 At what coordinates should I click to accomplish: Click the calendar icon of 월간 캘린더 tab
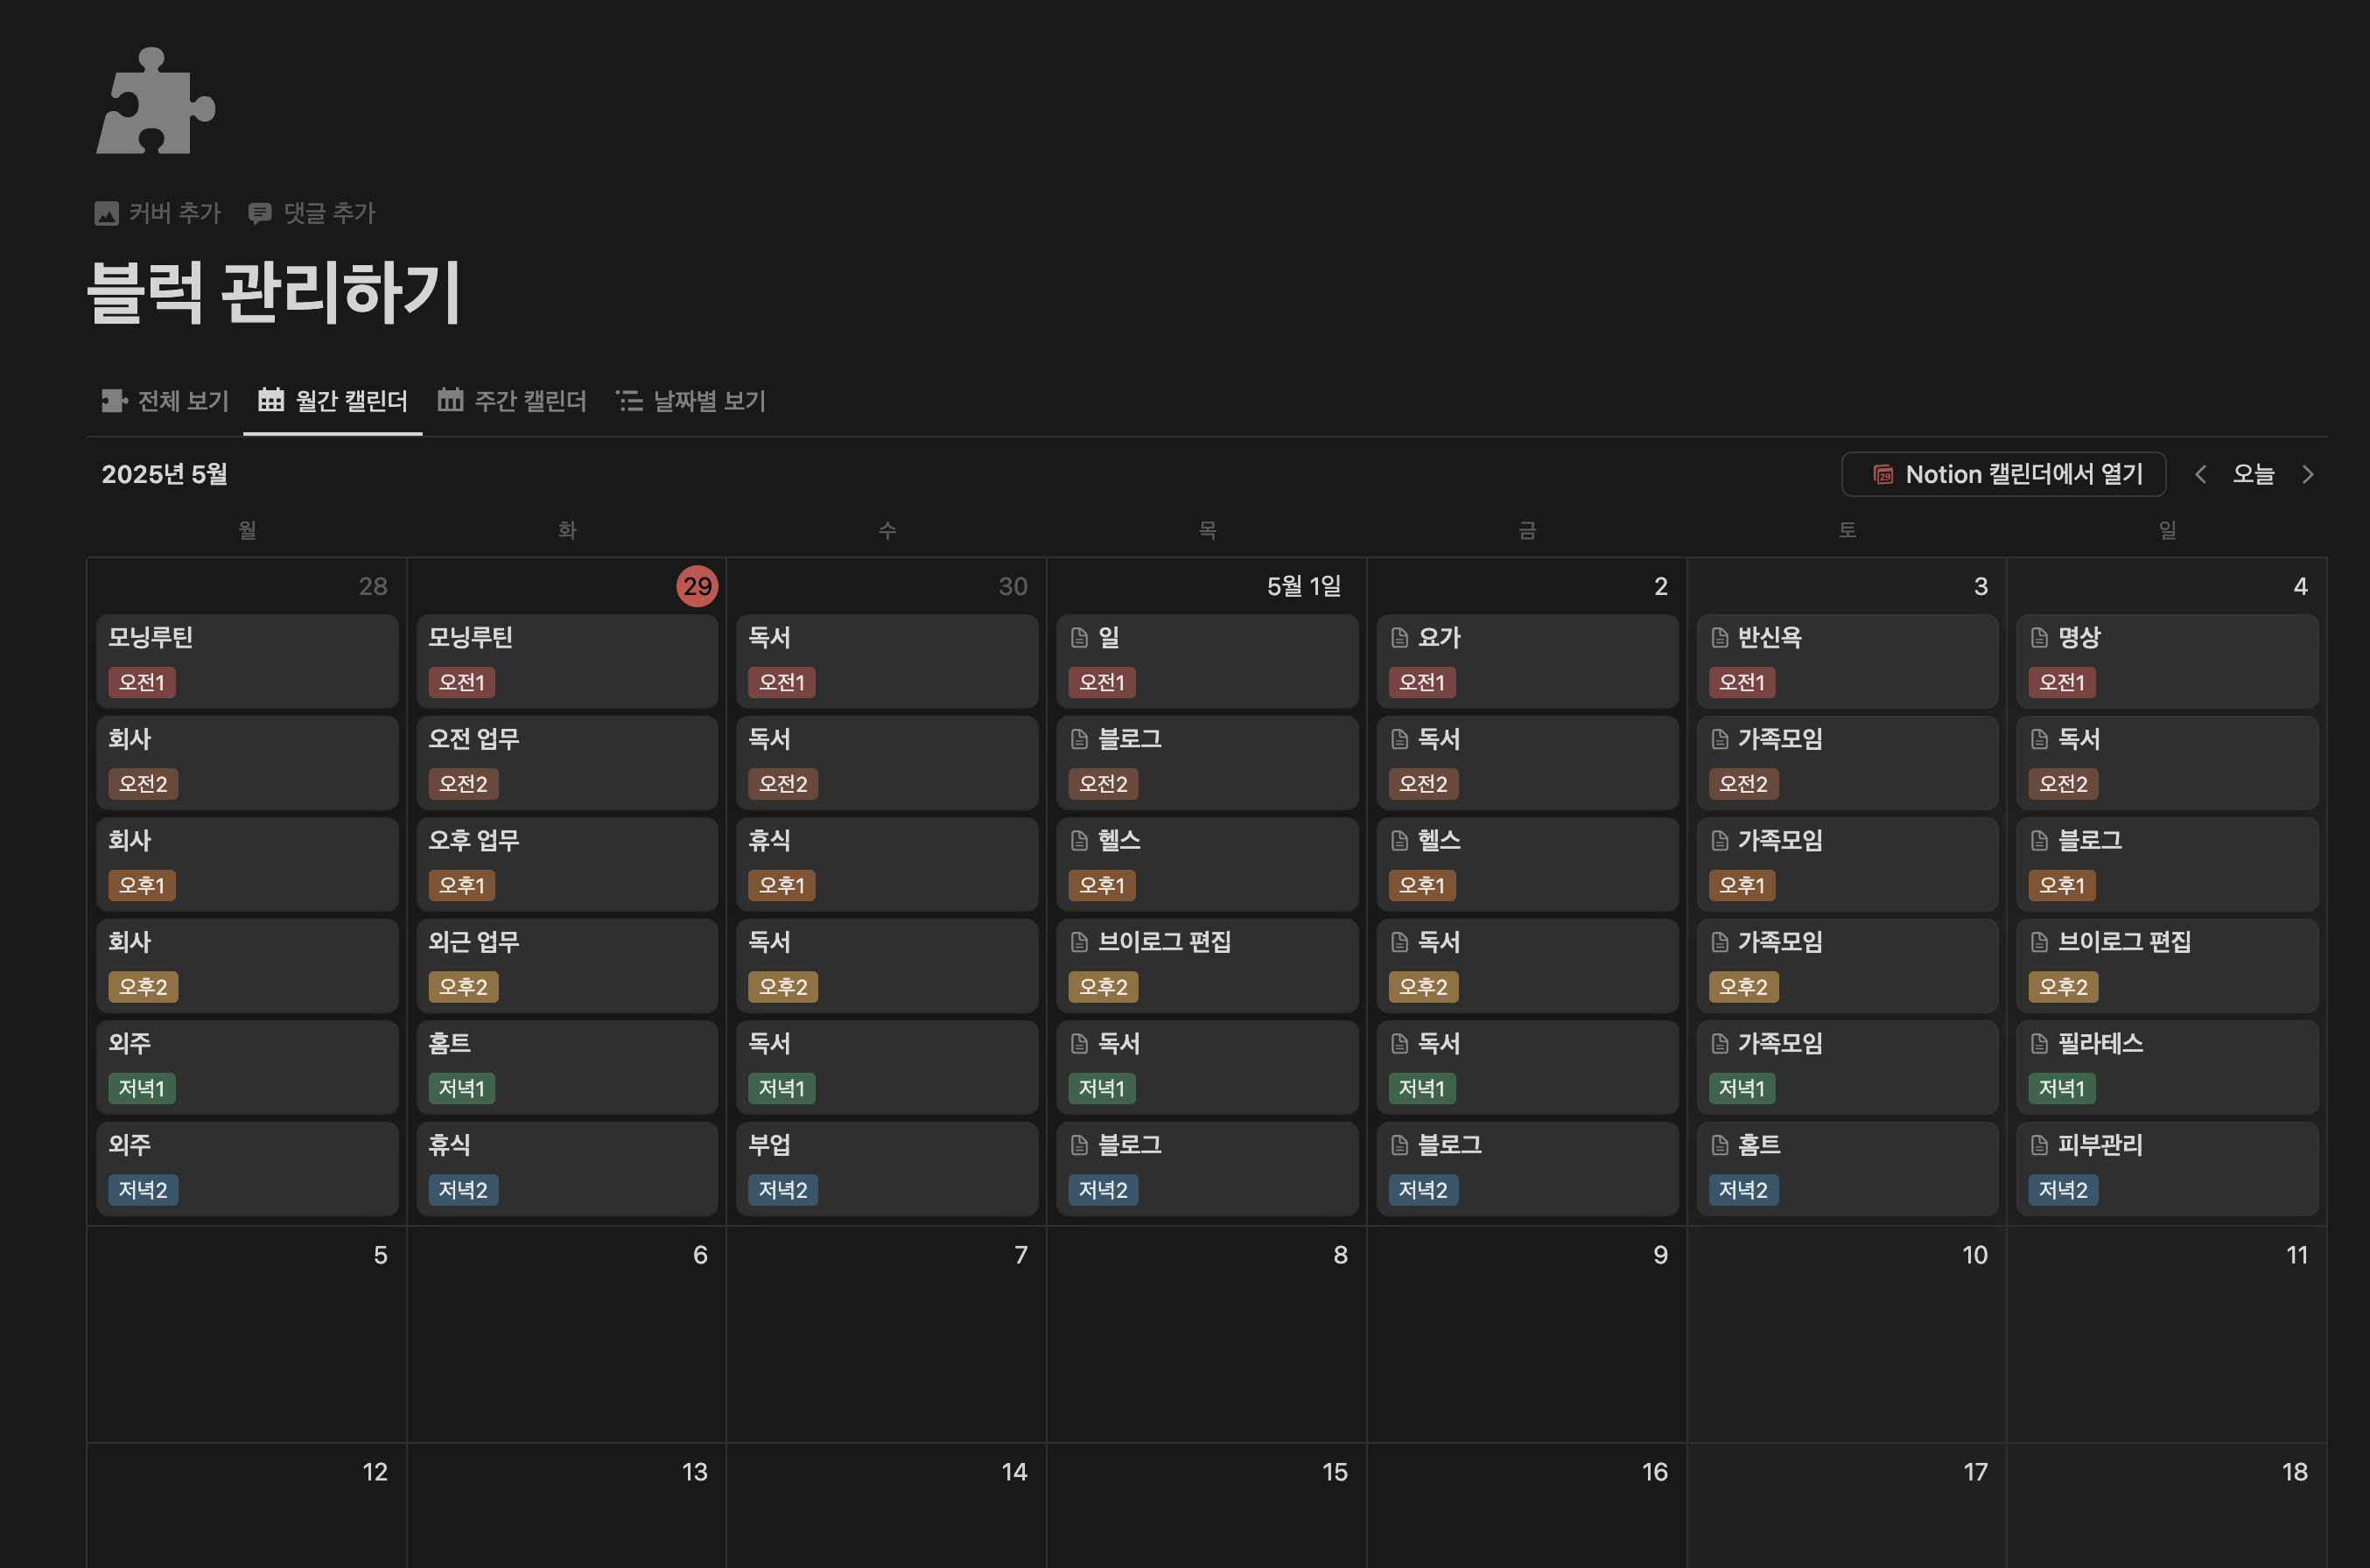click(x=271, y=400)
